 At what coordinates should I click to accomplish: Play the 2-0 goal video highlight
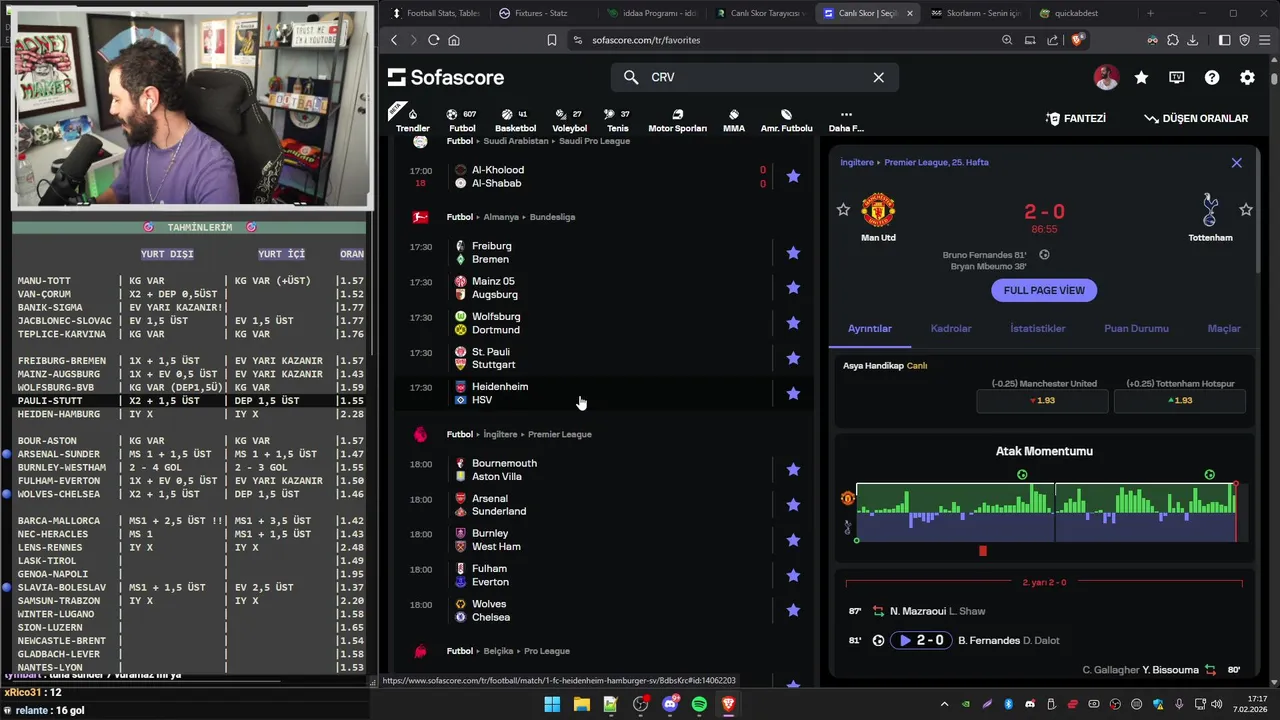pyautogui.click(x=920, y=640)
